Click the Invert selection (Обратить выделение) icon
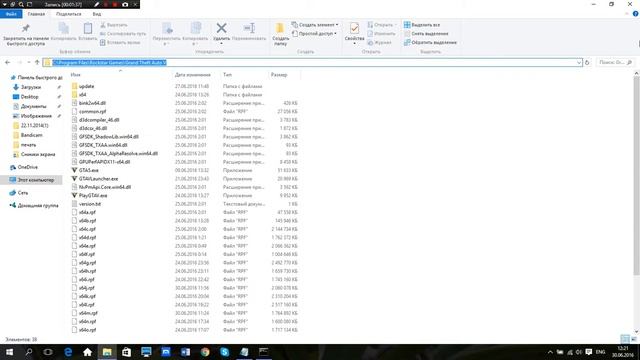The image size is (640, 360). pyautogui.click(x=407, y=42)
